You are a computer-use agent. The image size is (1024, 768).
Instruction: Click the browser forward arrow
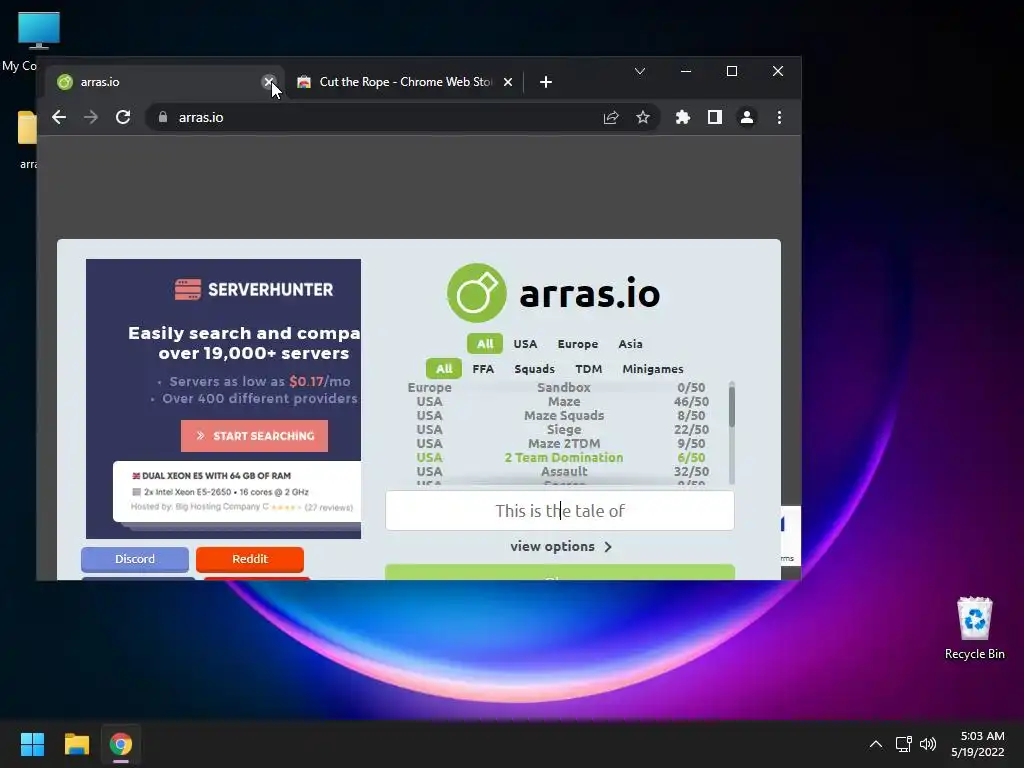pos(91,118)
